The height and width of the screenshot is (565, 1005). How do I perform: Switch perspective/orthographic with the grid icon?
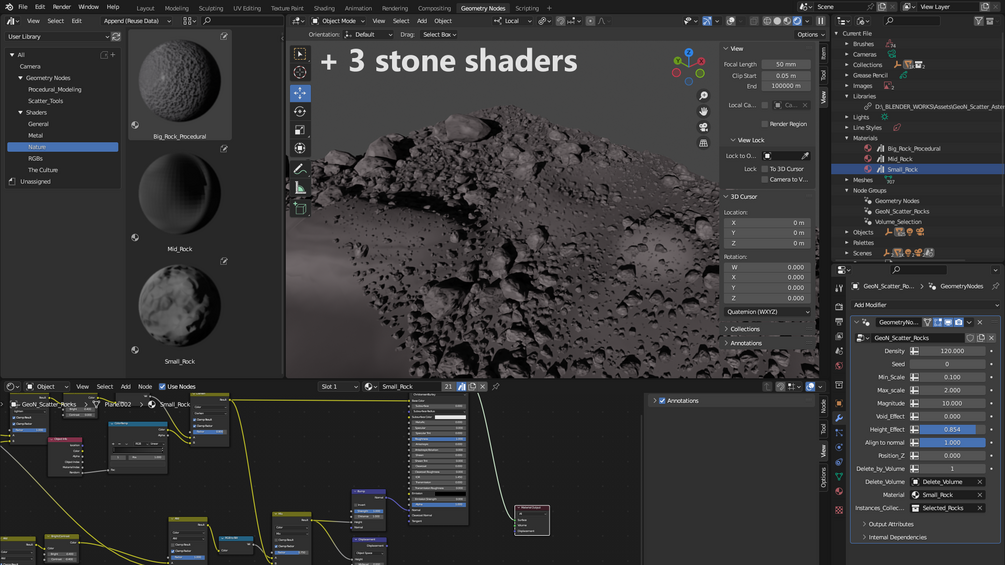pos(703,143)
